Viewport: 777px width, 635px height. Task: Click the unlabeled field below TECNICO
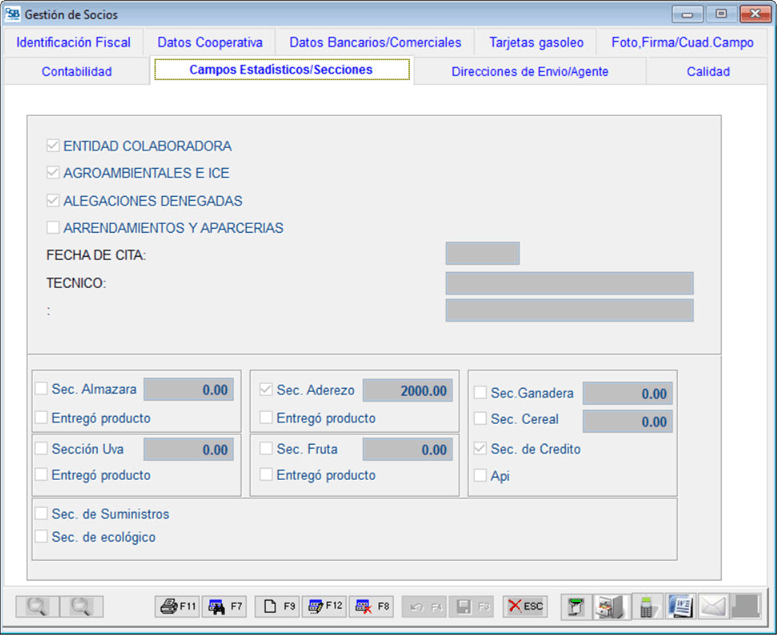point(569,310)
